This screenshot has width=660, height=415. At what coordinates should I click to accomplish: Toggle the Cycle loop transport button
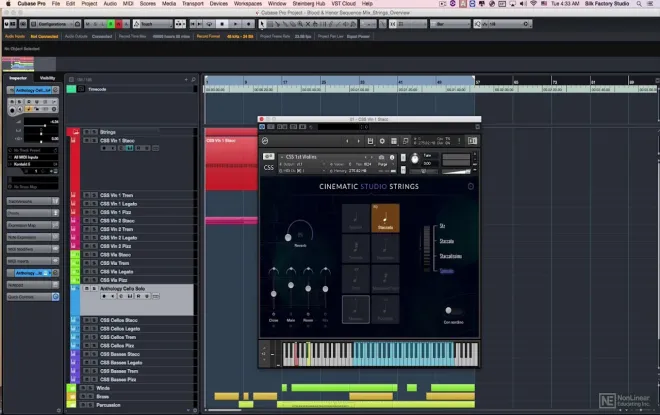[x=209, y=24]
